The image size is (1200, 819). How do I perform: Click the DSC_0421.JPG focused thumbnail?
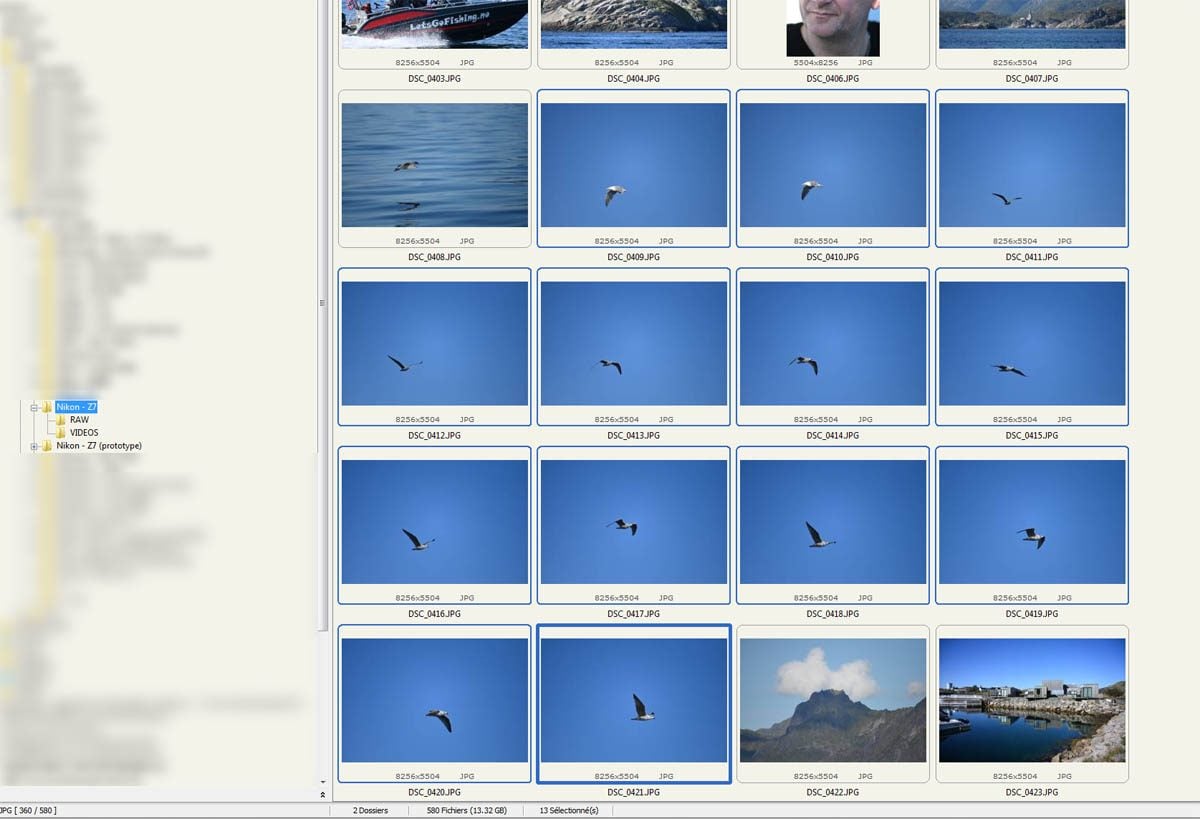pos(633,700)
